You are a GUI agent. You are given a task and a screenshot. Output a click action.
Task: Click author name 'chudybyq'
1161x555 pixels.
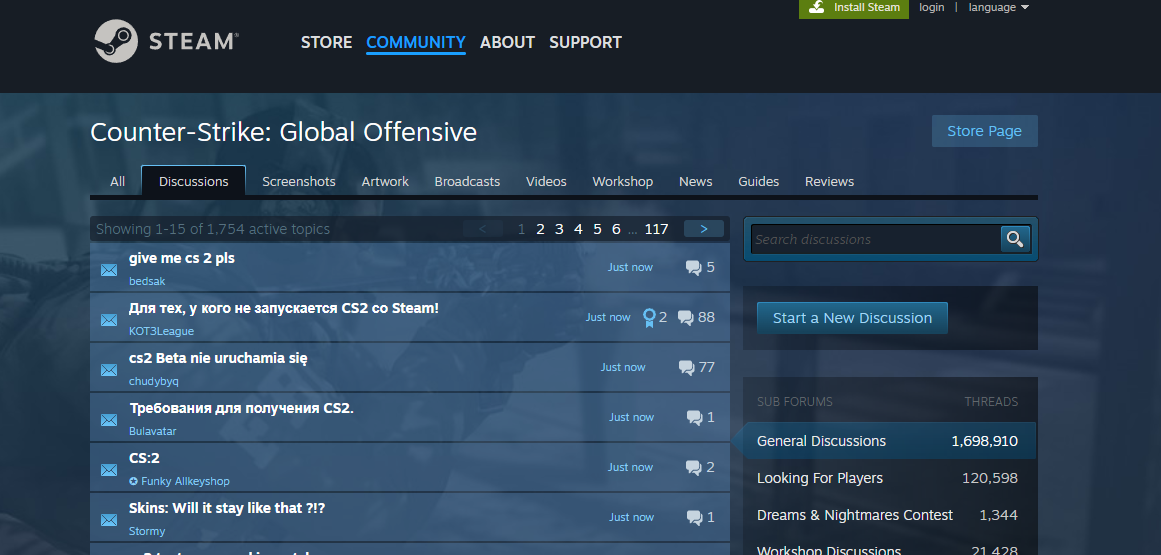tap(154, 381)
